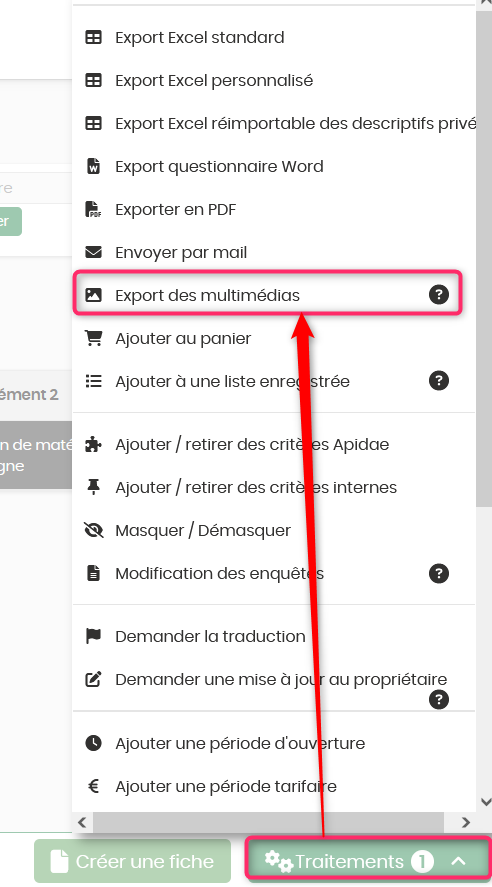Click the down arrow of vertical scrollbar
Screen dimensions: 492x887
point(485,802)
